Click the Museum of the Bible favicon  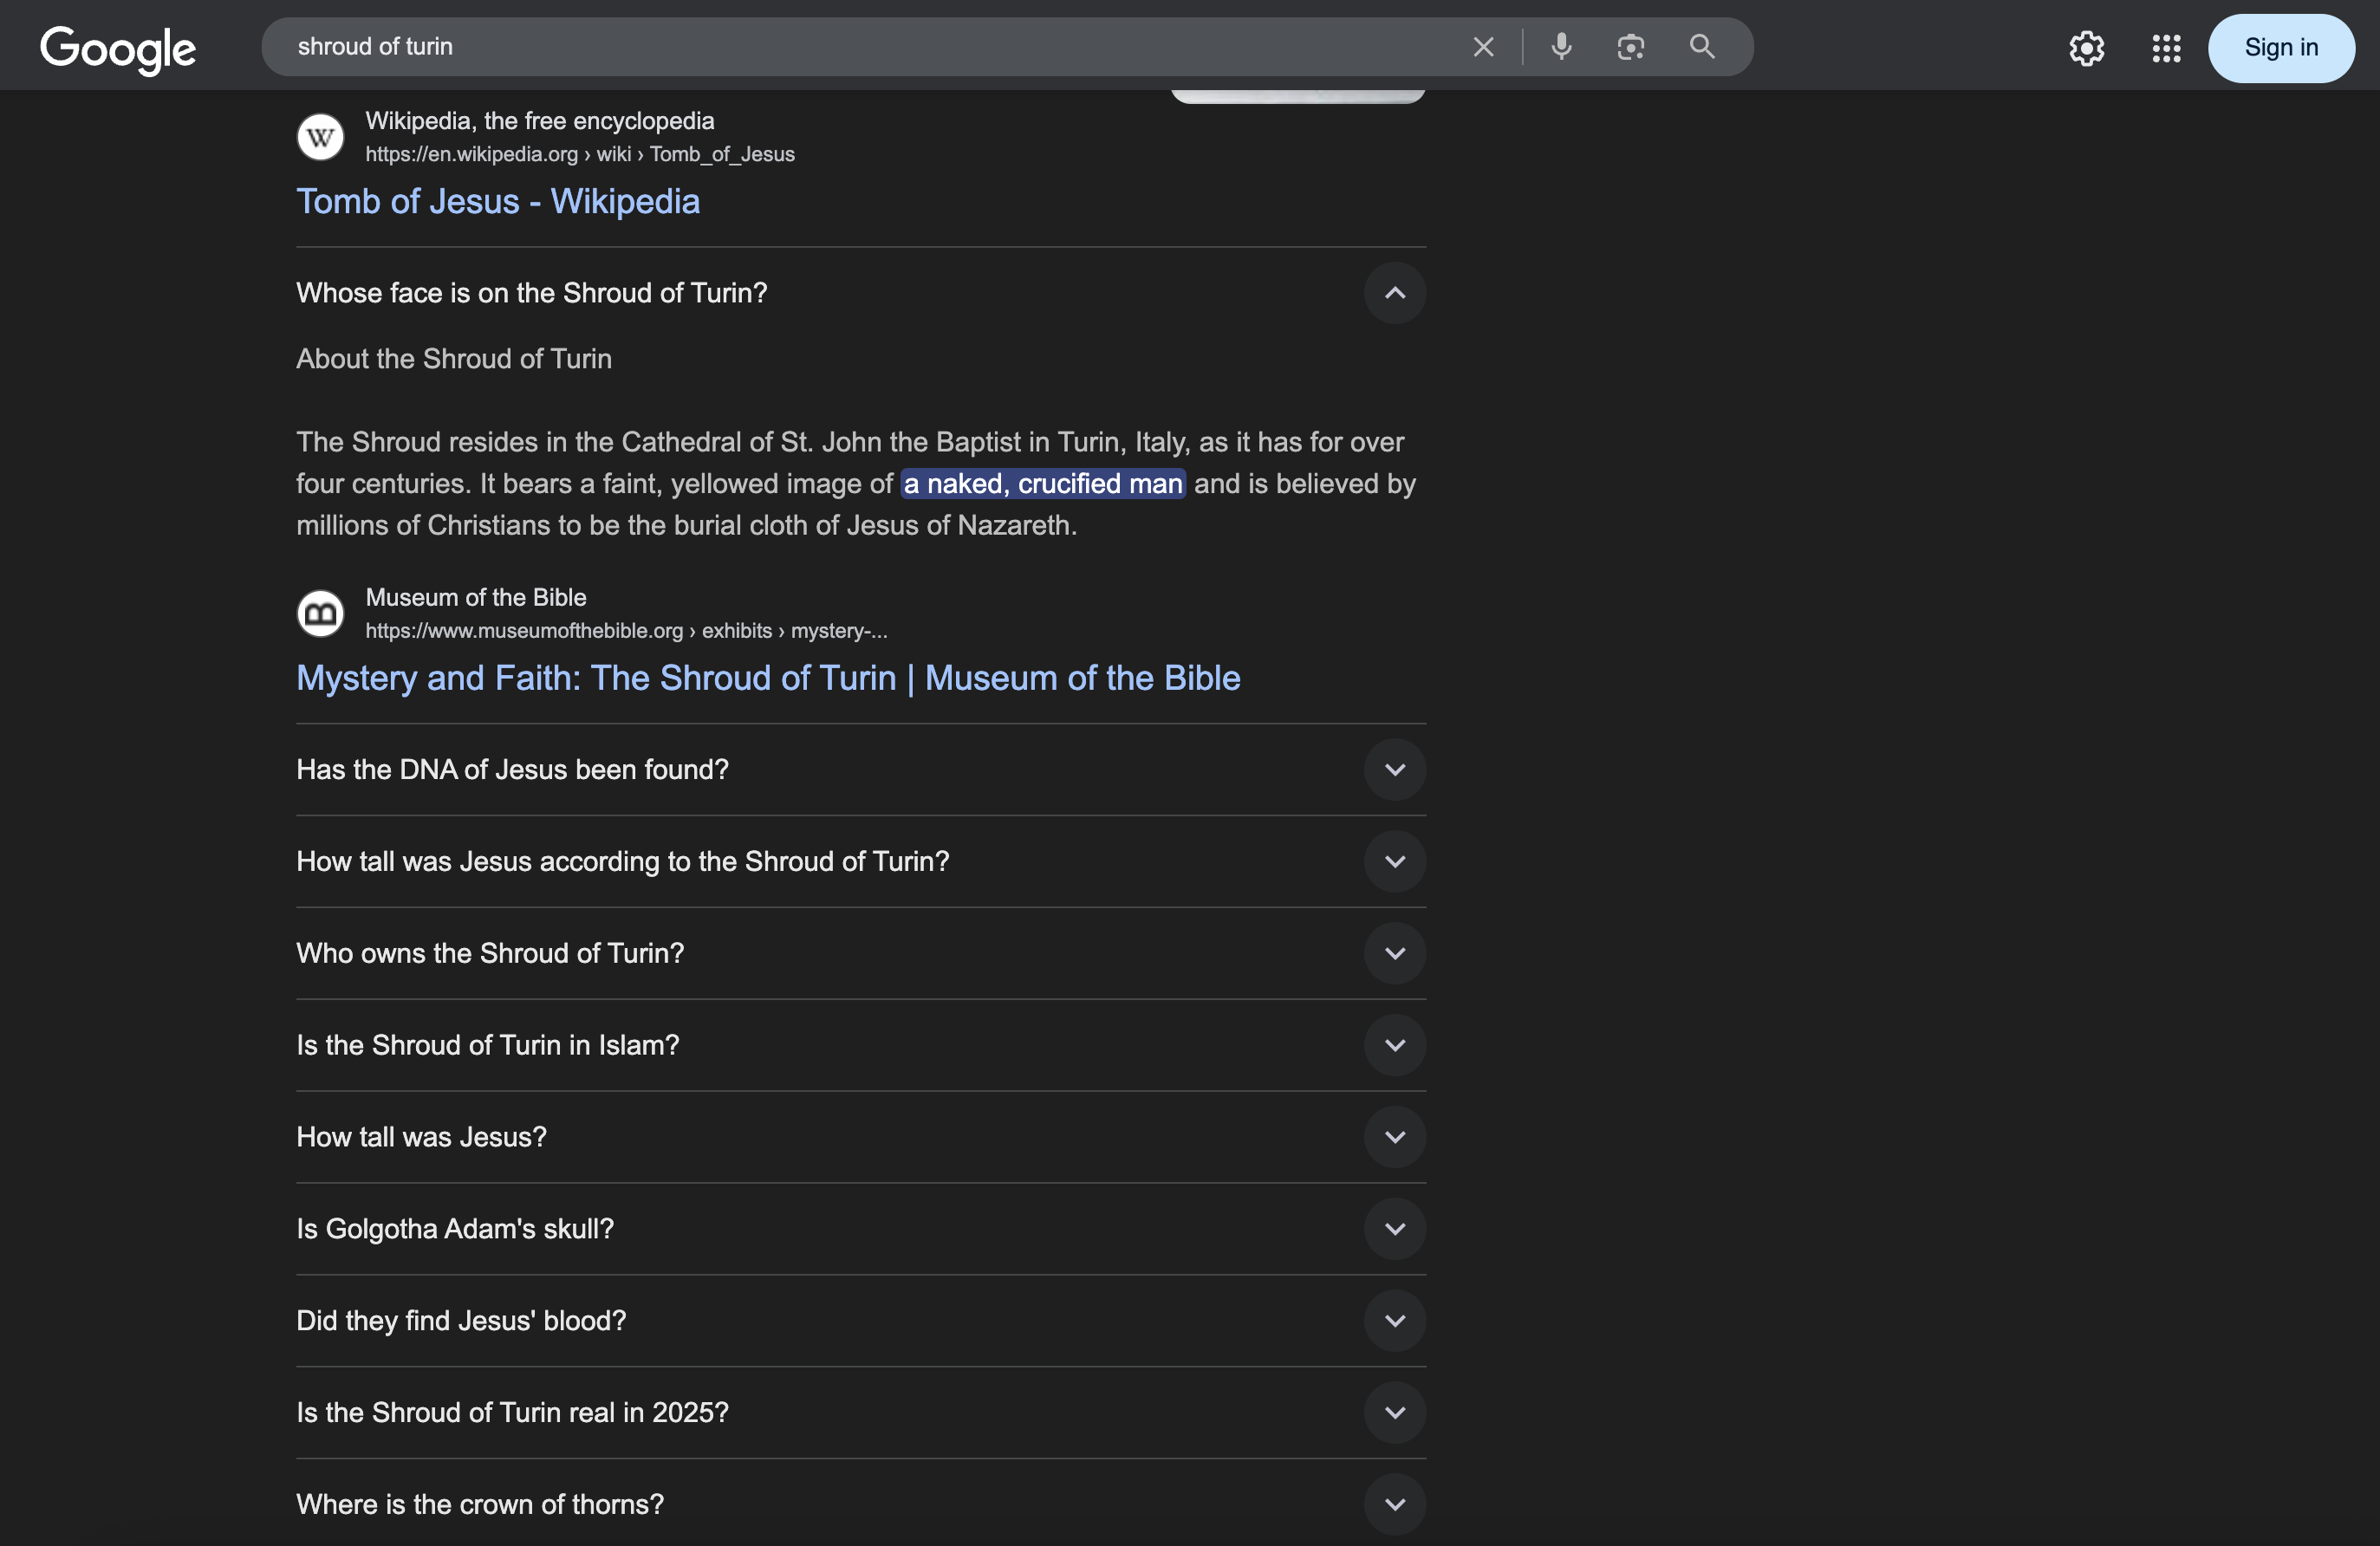tap(320, 613)
